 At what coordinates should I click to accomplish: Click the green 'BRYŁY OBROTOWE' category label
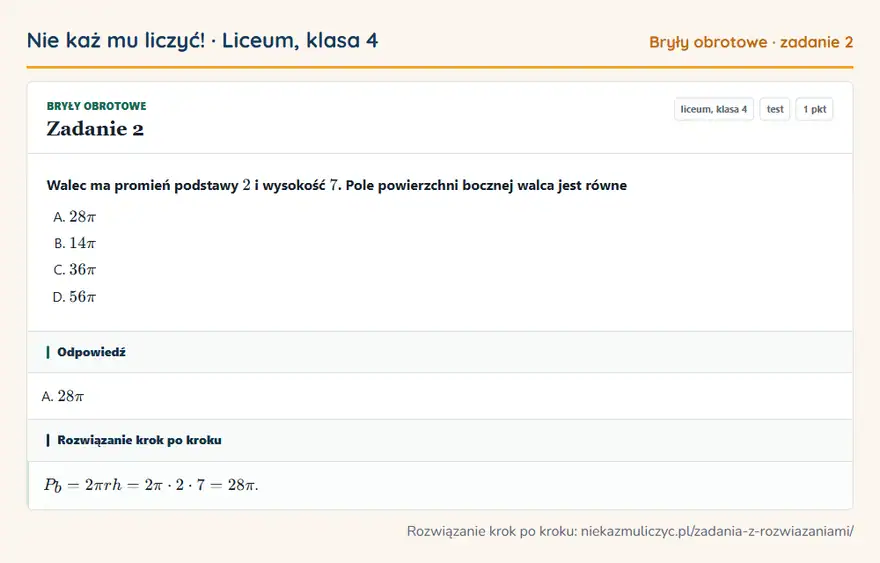point(97,106)
